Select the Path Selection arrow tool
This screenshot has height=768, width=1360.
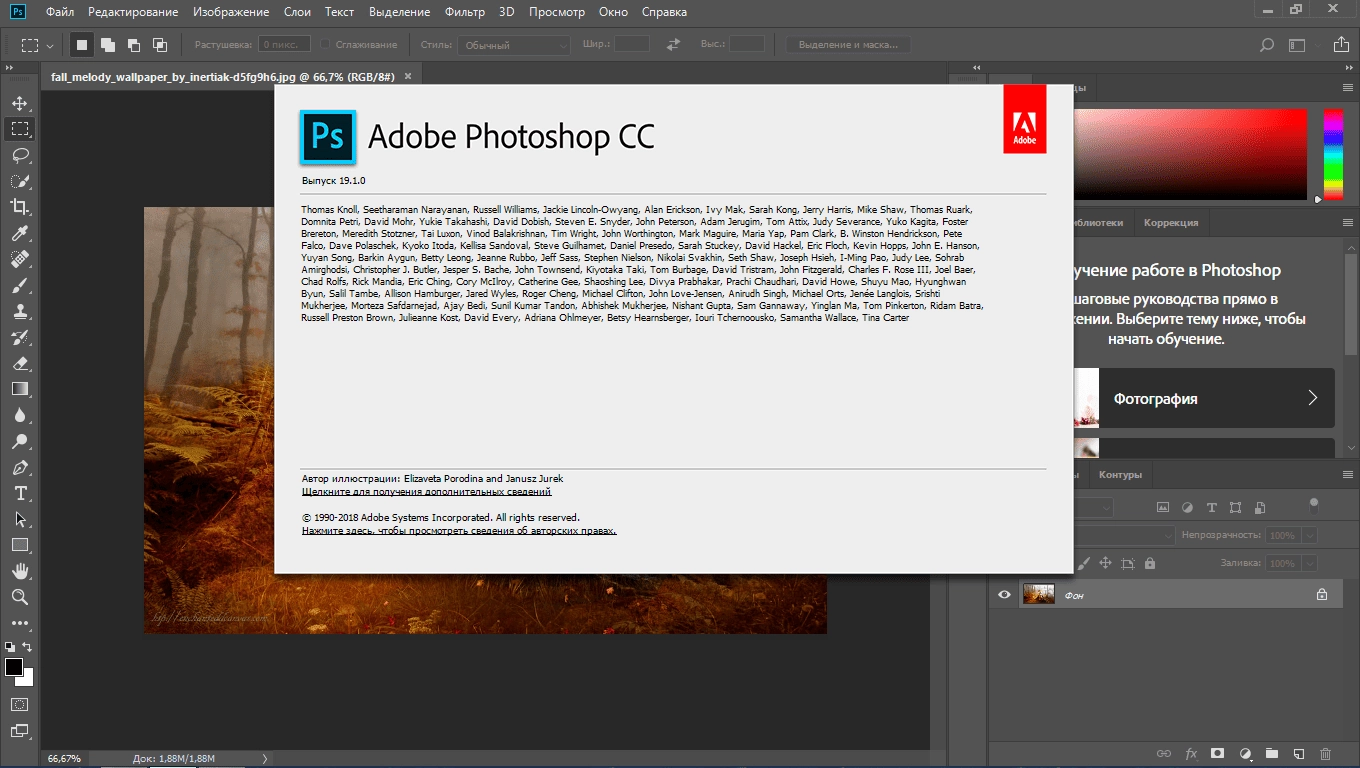click(x=20, y=519)
